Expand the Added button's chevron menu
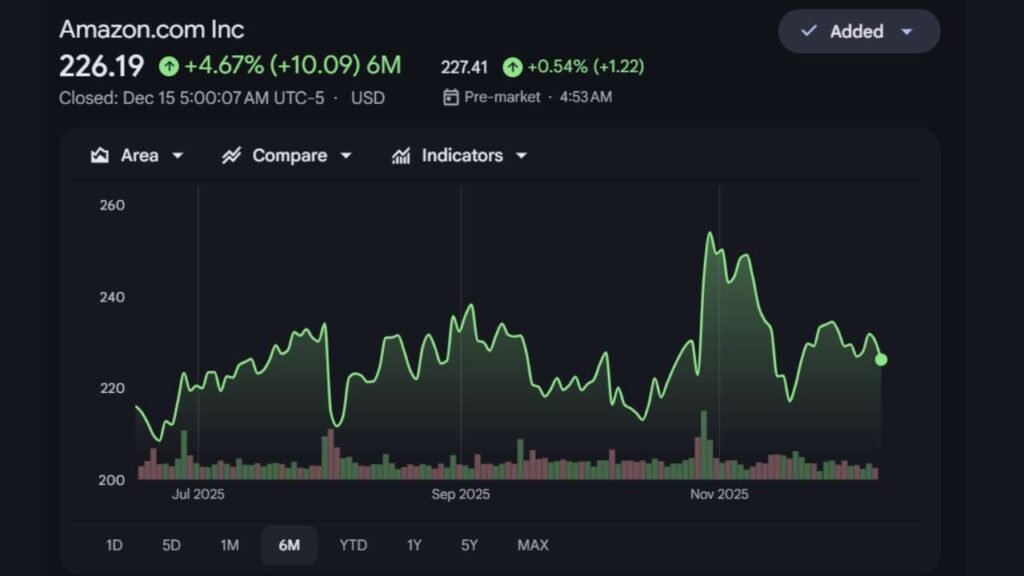This screenshot has height=576, width=1024. click(x=906, y=31)
